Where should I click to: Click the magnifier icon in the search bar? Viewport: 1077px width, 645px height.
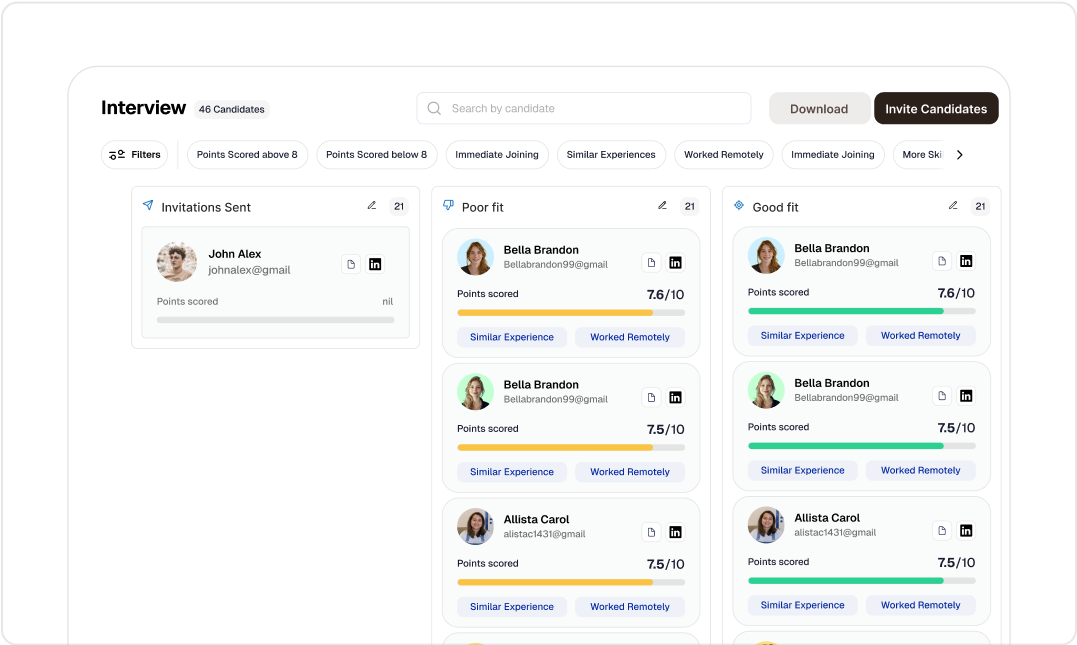point(434,109)
